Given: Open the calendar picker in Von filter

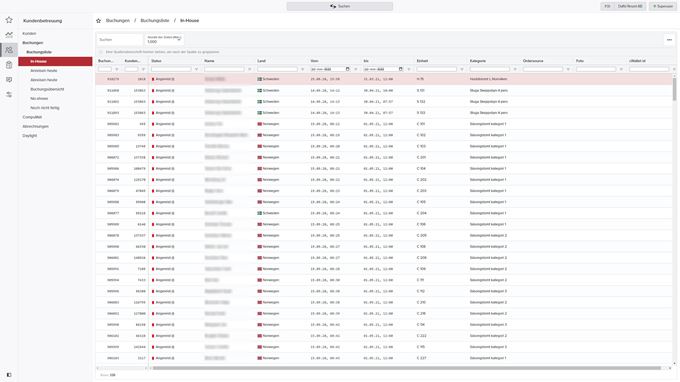Looking at the screenshot, I should [347, 69].
